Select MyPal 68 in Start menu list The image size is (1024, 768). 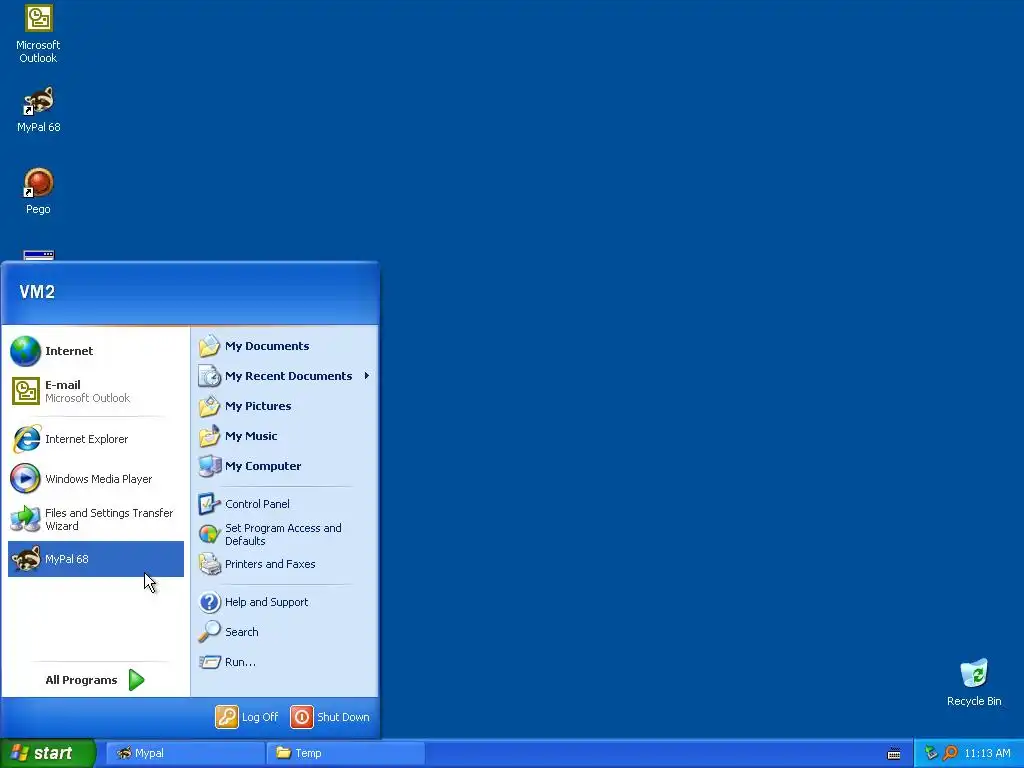pos(95,559)
